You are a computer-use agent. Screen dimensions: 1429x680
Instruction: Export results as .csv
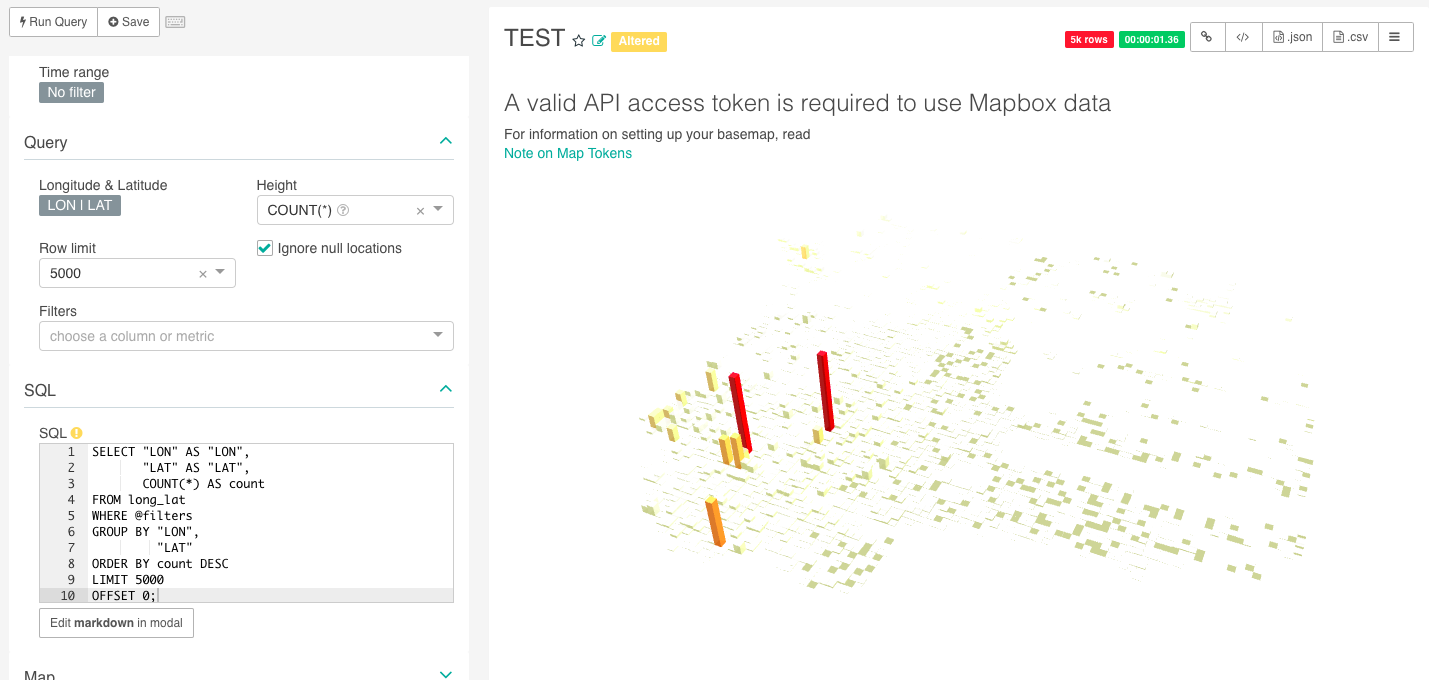[1350, 37]
